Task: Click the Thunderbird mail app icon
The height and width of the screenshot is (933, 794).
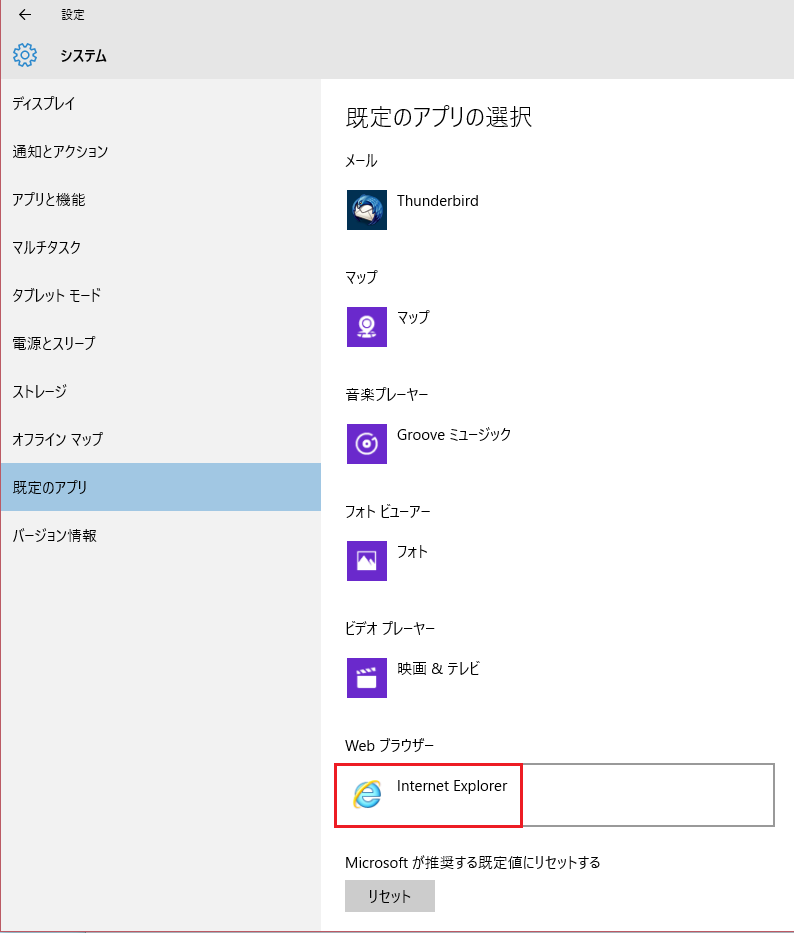Action: coord(367,210)
